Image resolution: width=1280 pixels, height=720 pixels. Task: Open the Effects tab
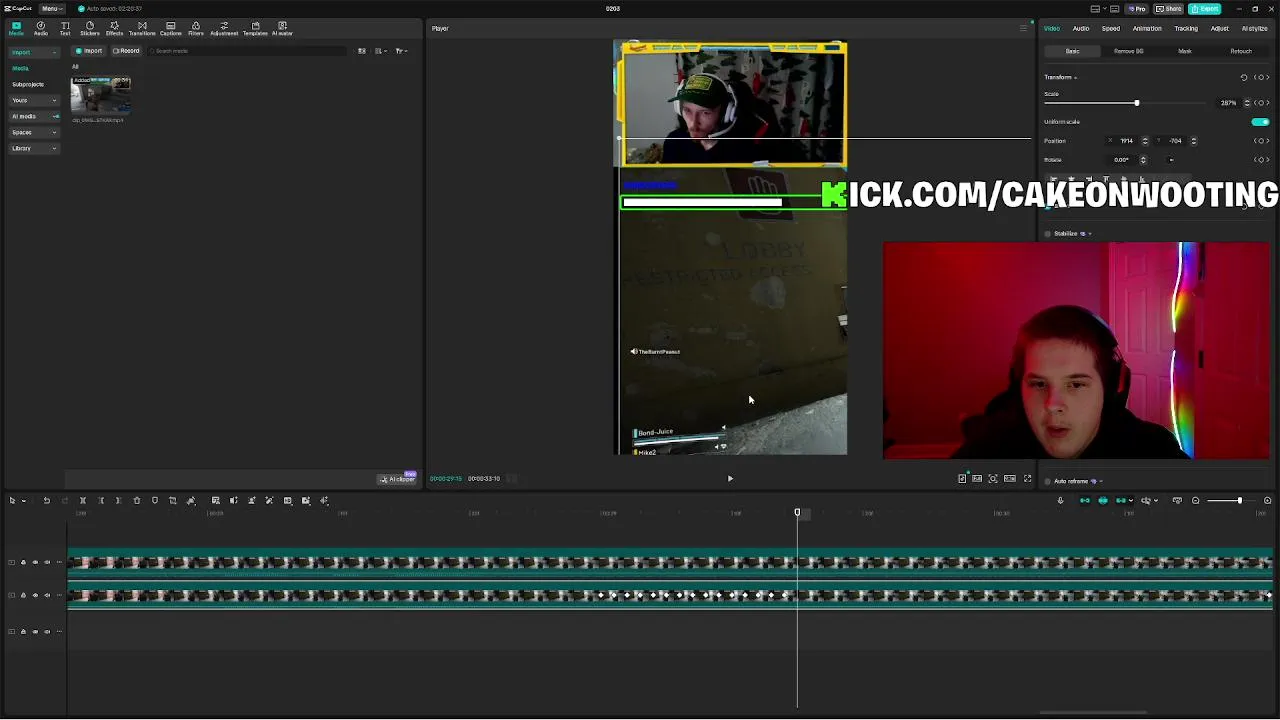114,28
